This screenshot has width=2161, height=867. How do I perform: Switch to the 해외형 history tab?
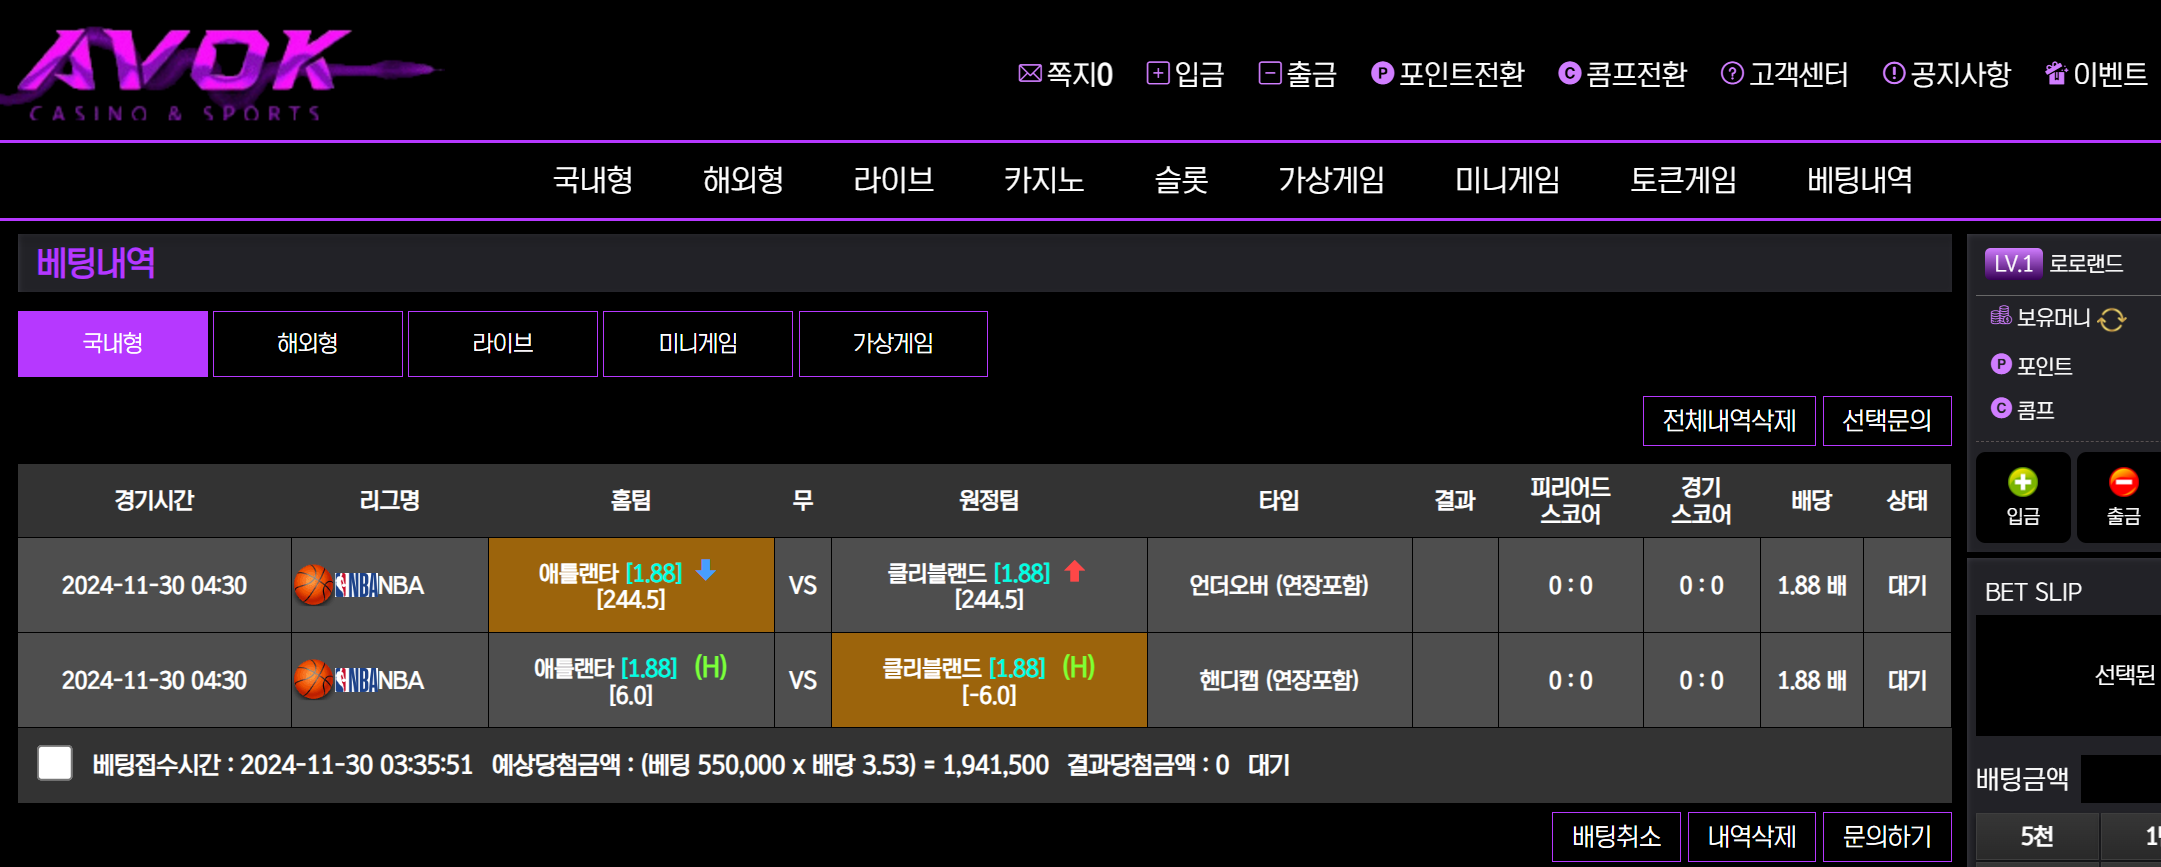(x=307, y=344)
